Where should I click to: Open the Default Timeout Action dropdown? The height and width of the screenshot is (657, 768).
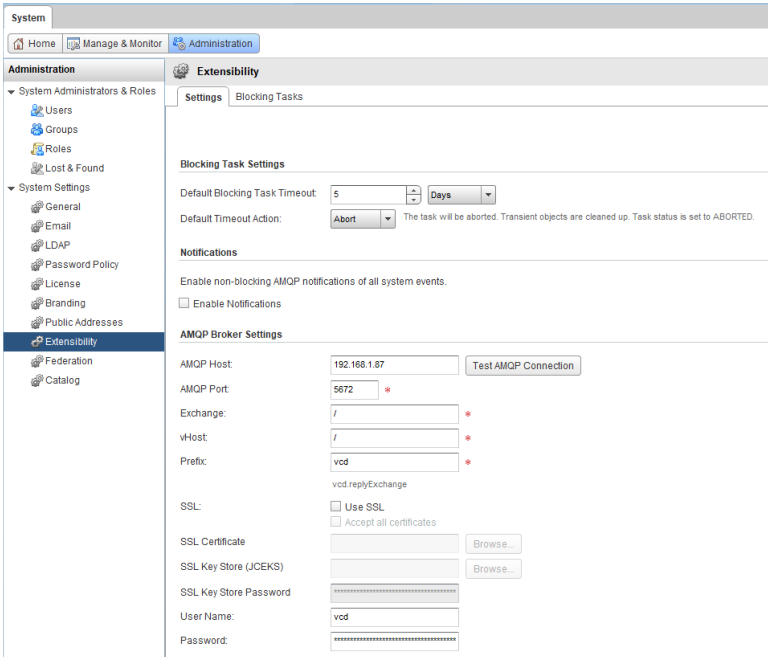pyautogui.click(x=388, y=219)
